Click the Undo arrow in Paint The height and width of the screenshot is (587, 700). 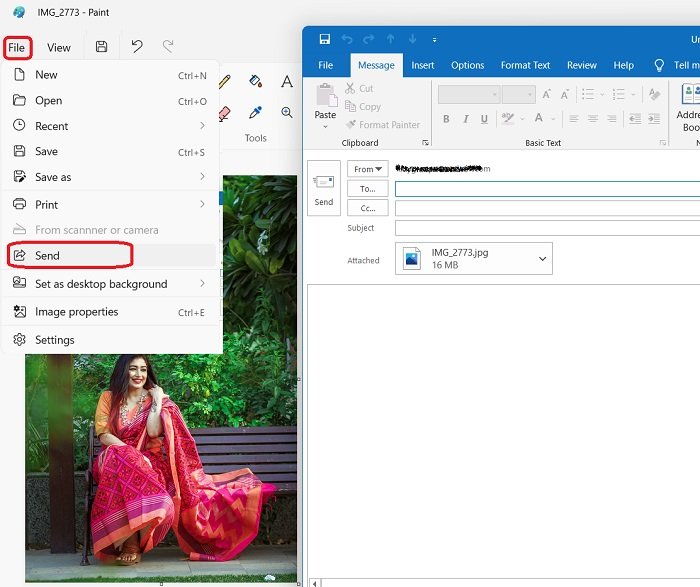(137, 47)
